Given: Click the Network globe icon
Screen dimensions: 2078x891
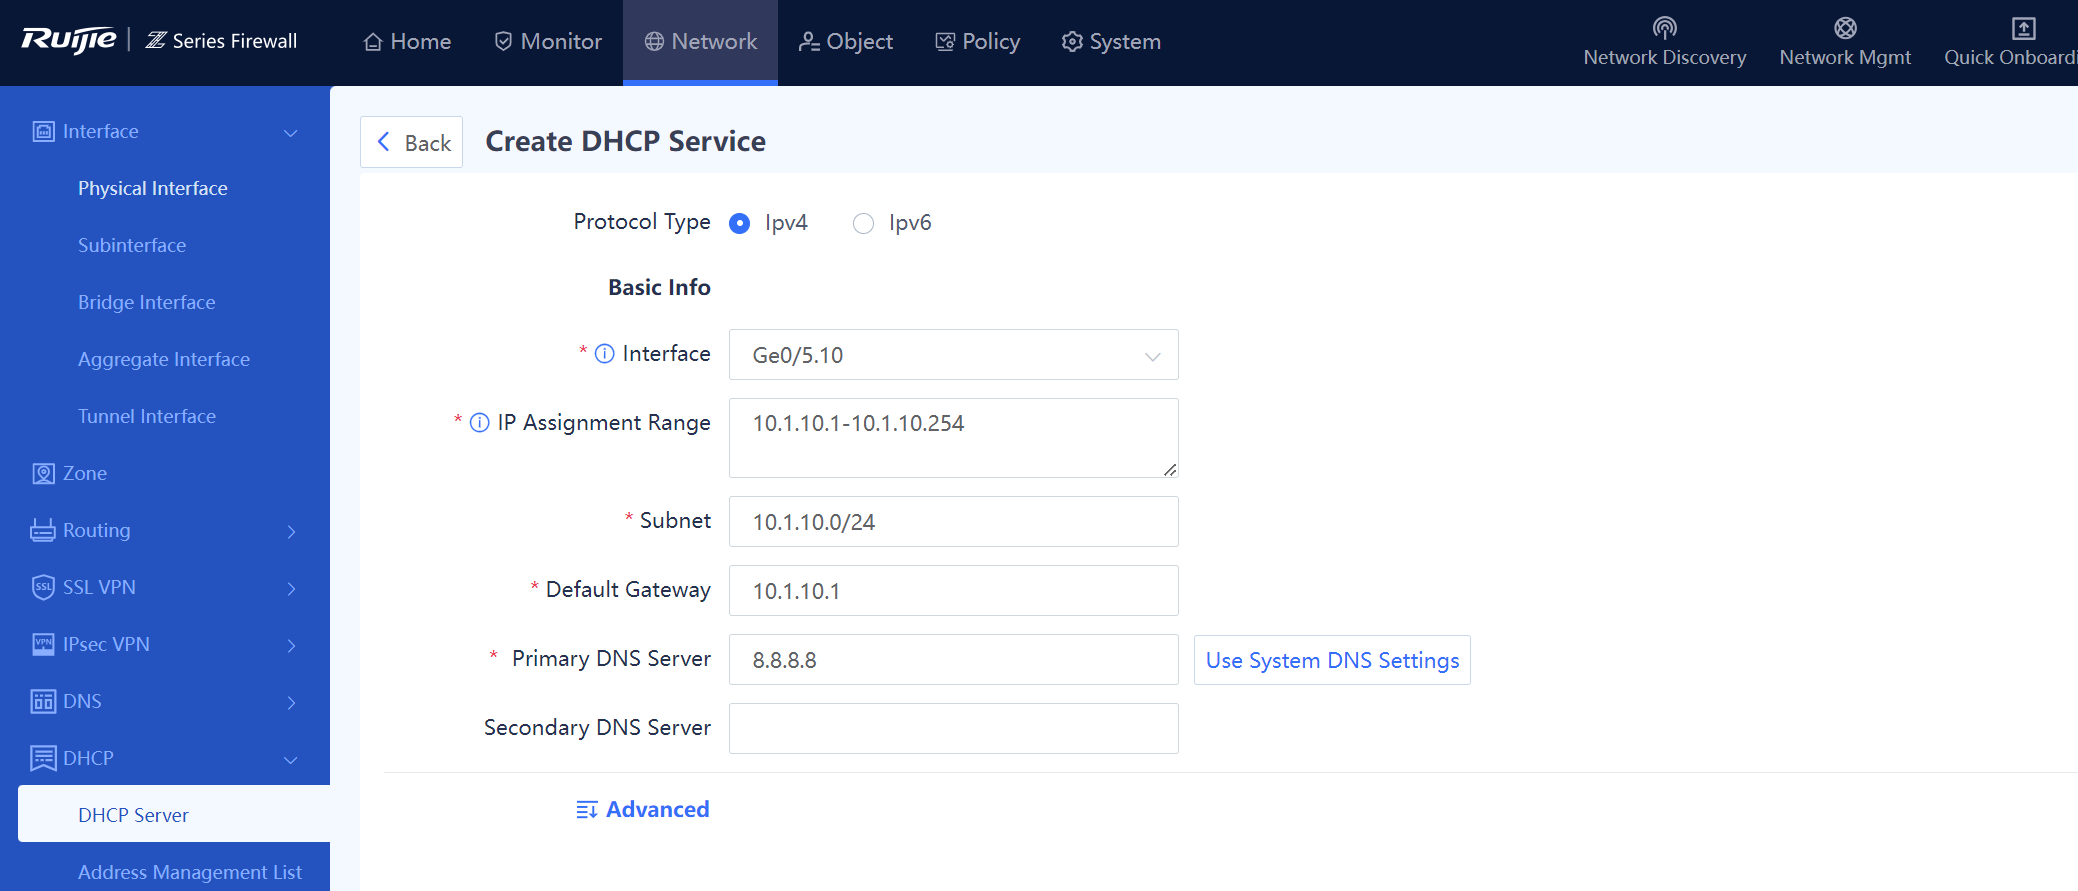Looking at the screenshot, I should pyautogui.click(x=654, y=41).
